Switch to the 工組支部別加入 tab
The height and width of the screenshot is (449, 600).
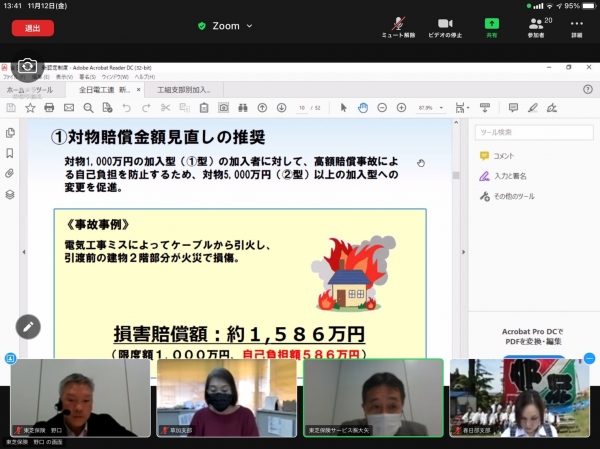(187, 89)
